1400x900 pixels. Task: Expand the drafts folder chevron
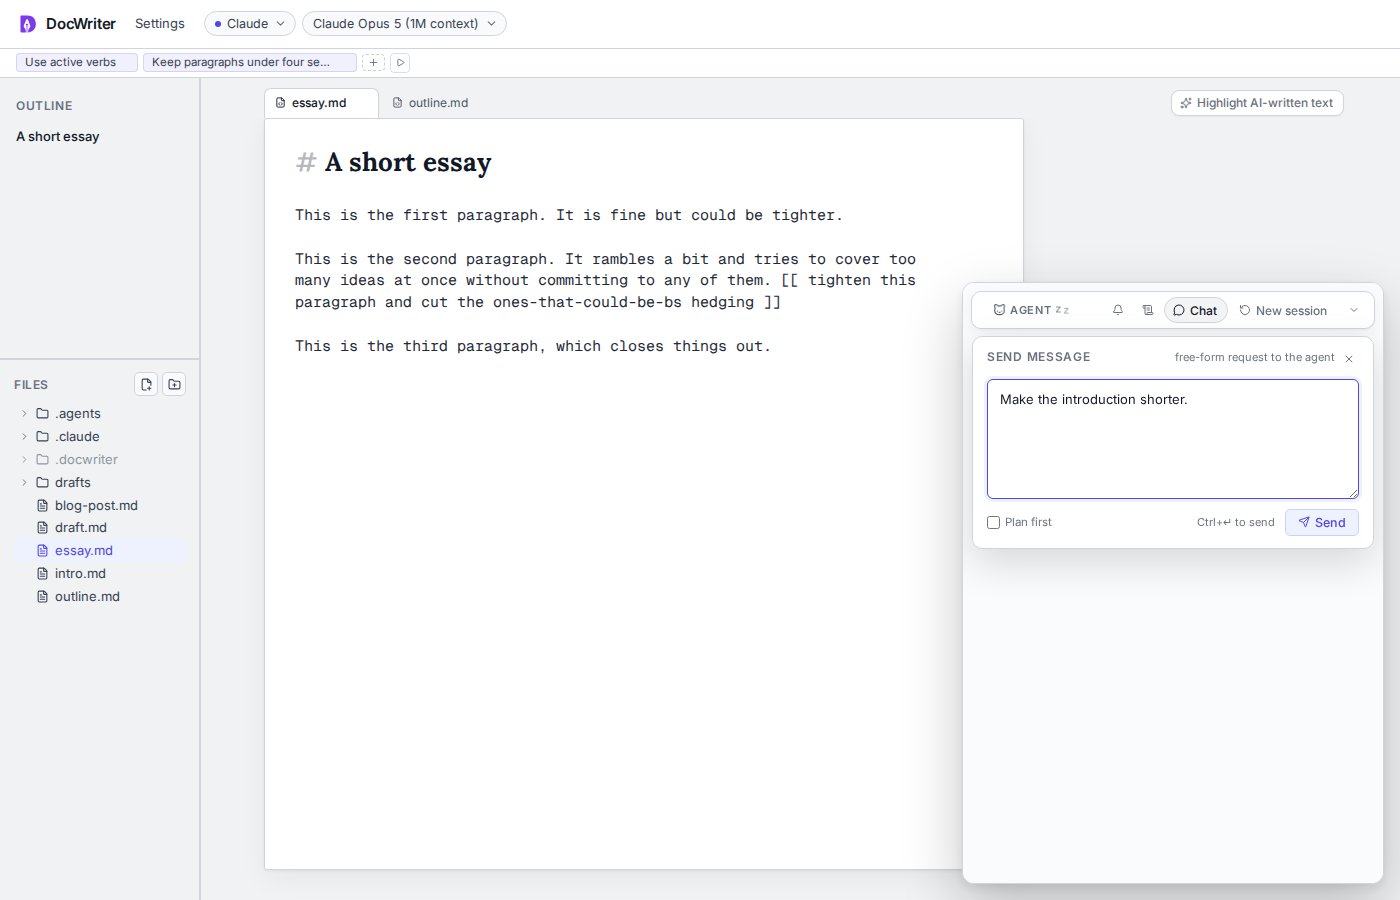(24, 482)
